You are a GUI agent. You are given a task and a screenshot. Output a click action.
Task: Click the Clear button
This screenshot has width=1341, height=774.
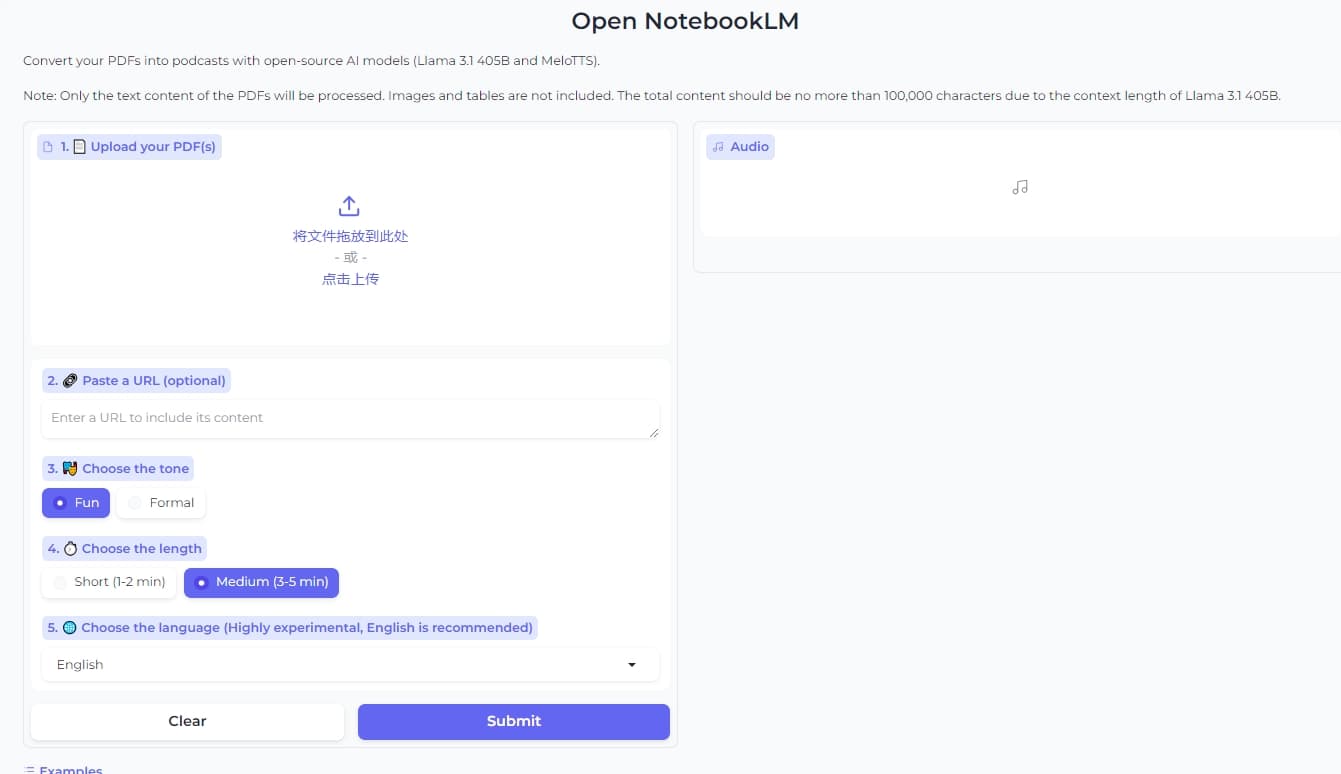click(187, 721)
